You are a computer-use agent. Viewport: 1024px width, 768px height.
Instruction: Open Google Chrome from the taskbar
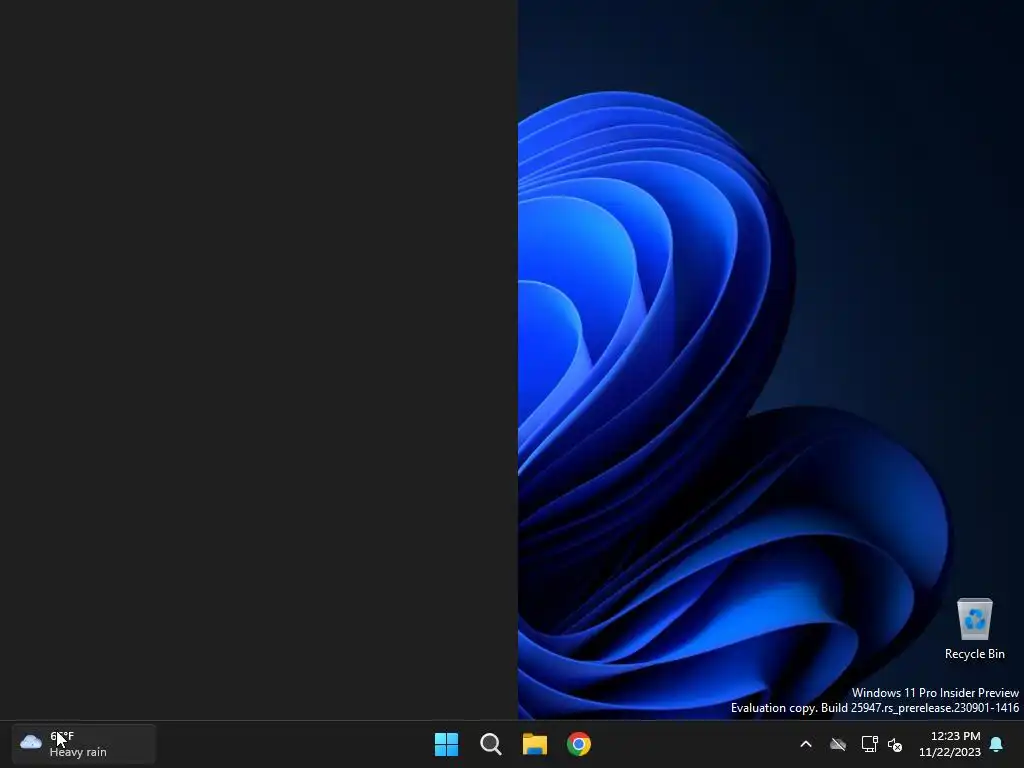click(x=579, y=744)
